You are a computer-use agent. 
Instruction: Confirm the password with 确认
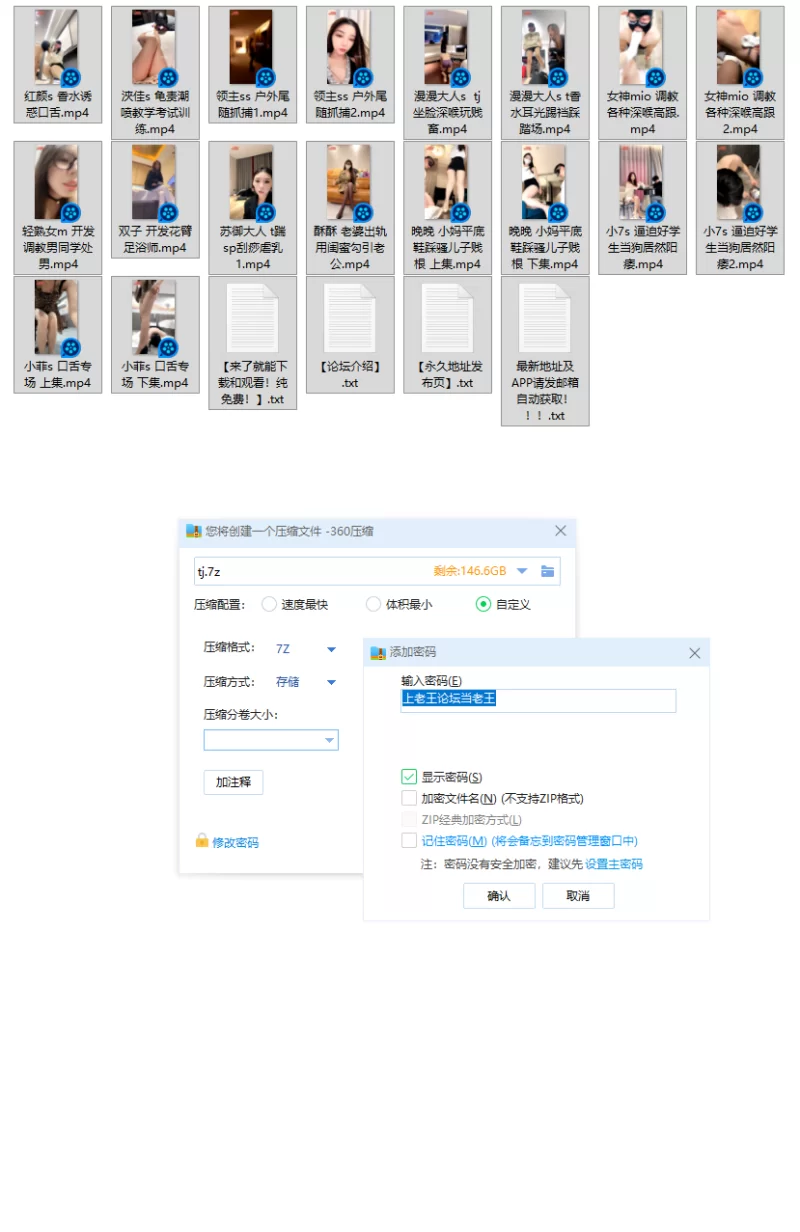pos(499,895)
